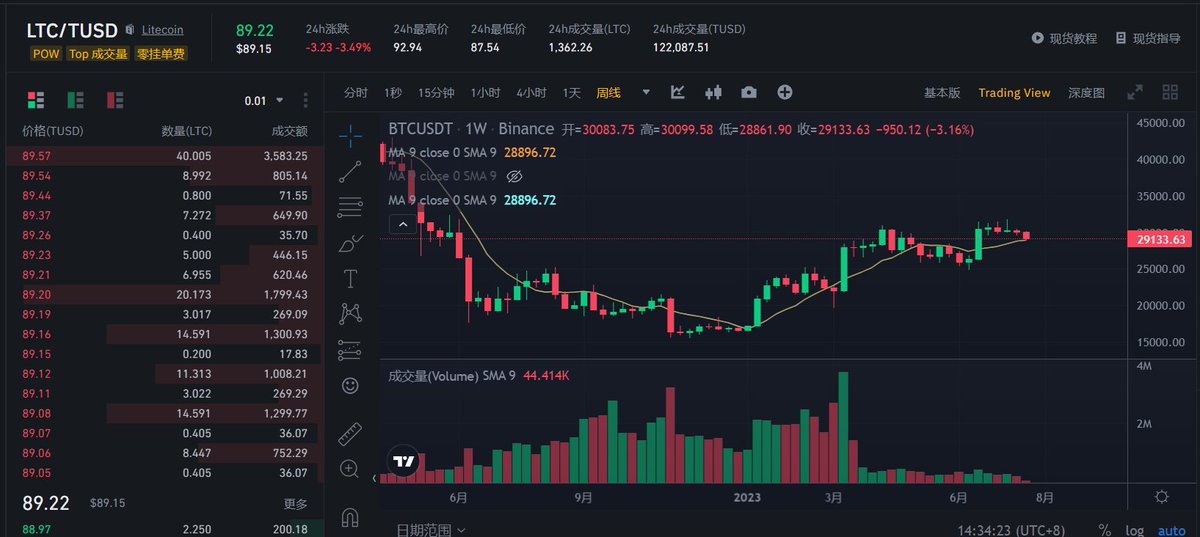Add a comparison with the plus icon
The height and width of the screenshot is (537, 1200).
785,92
